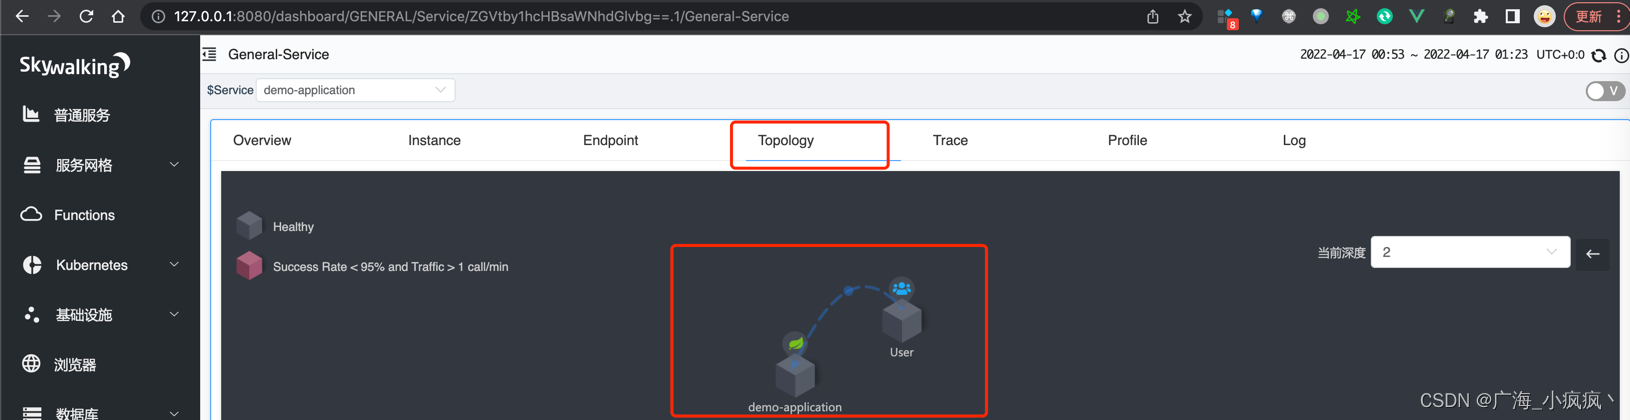Open the blue diamond extension
Screen dimensions: 1630x420
tap(1257, 16)
